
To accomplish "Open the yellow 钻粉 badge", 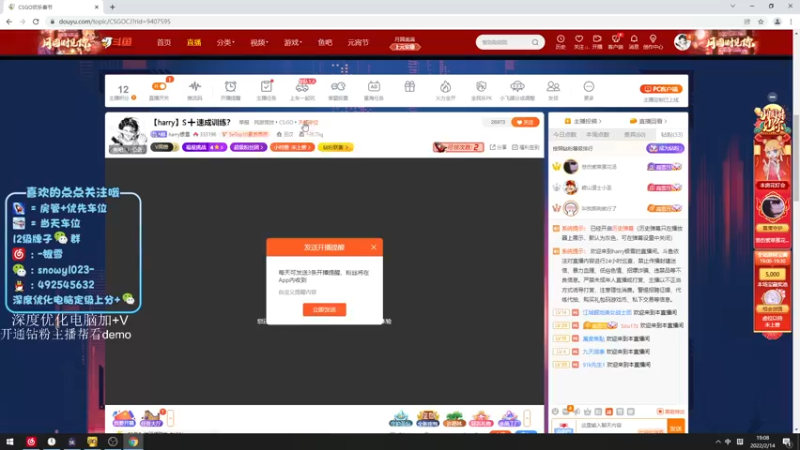I will (x=335, y=147).
